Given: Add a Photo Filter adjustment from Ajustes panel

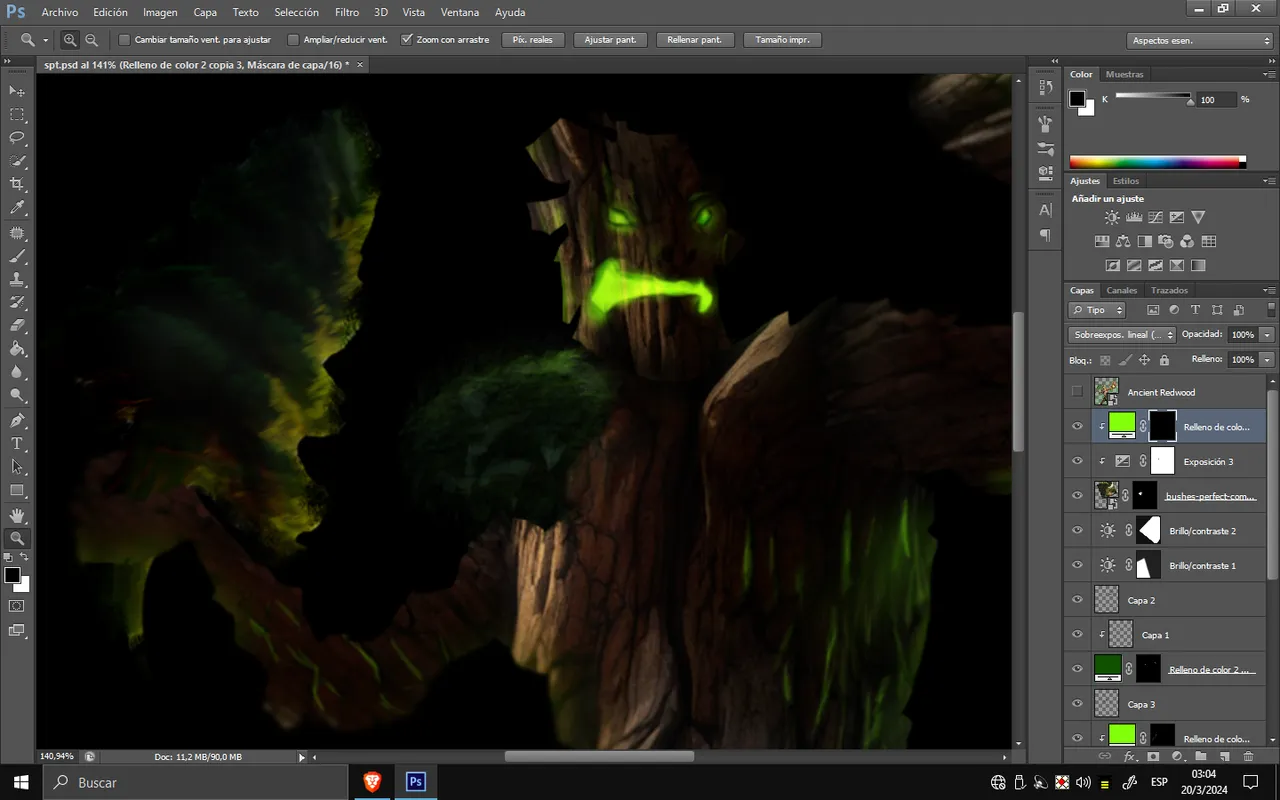Looking at the screenshot, I should [1166, 241].
